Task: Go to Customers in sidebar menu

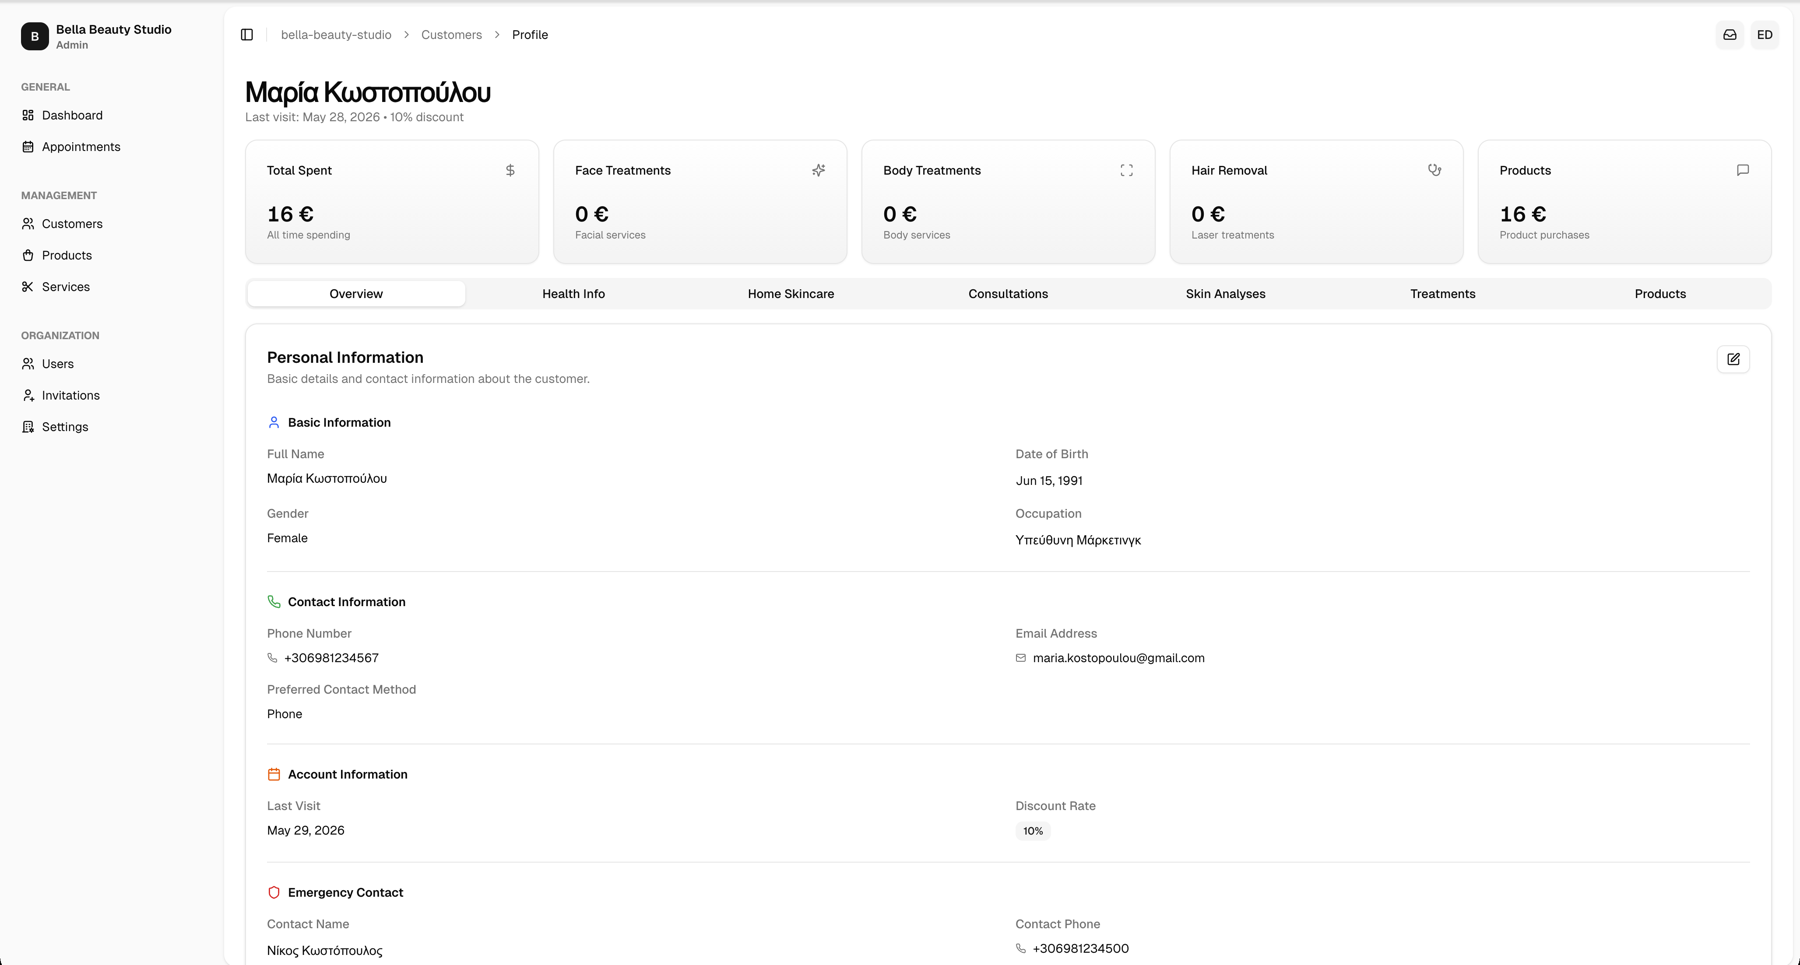Action: (x=111, y=224)
